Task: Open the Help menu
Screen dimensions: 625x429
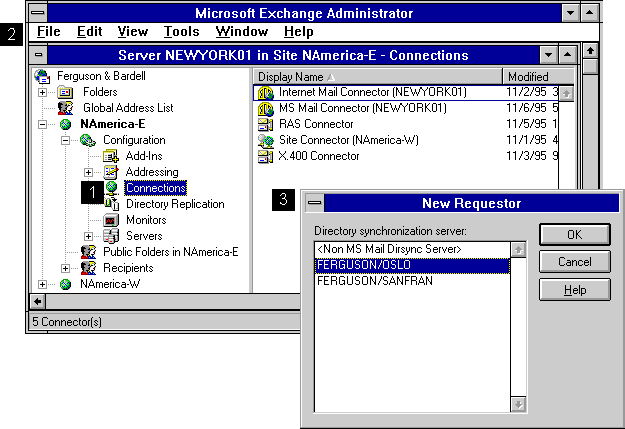Action: coord(299,31)
